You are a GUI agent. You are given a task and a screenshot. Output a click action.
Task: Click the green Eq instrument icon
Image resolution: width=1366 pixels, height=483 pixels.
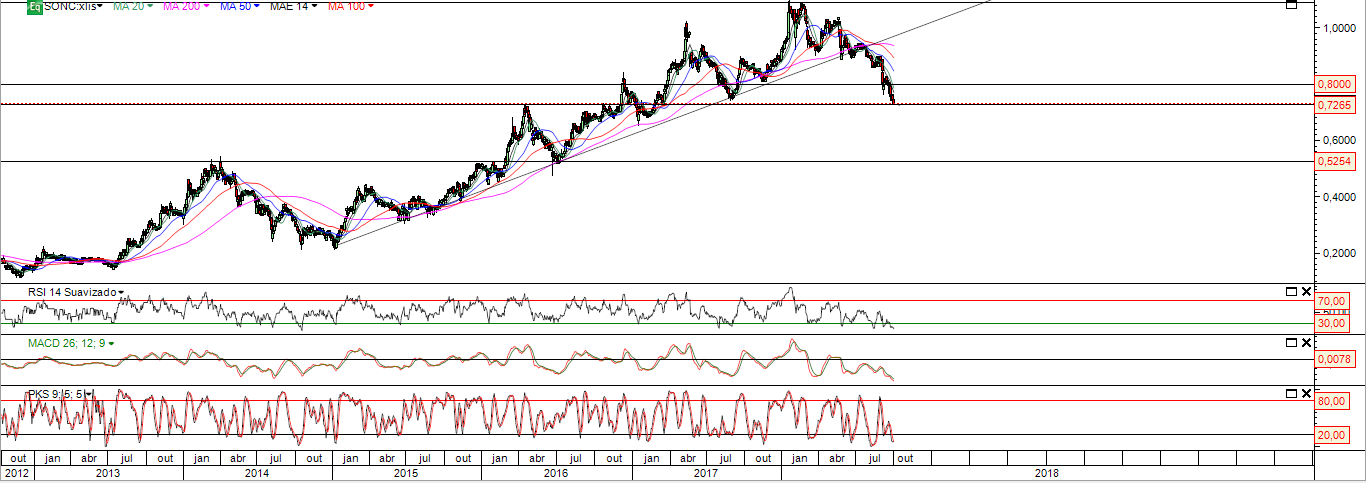pyautogui.click(x=34, y=6)
